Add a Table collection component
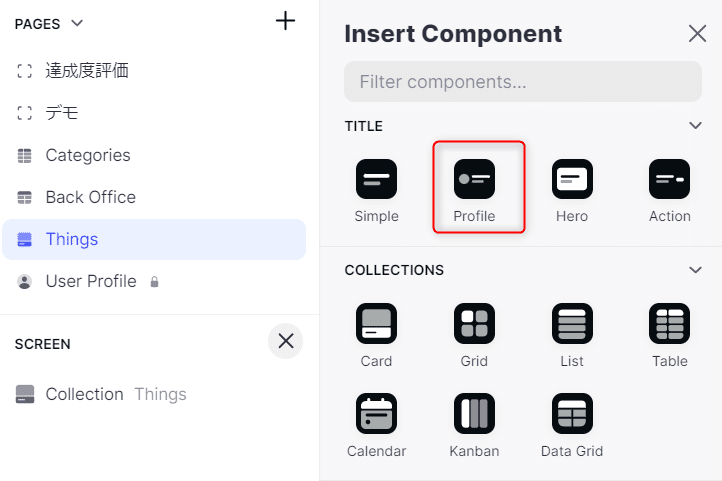The image size is (722, 481). 669,324
